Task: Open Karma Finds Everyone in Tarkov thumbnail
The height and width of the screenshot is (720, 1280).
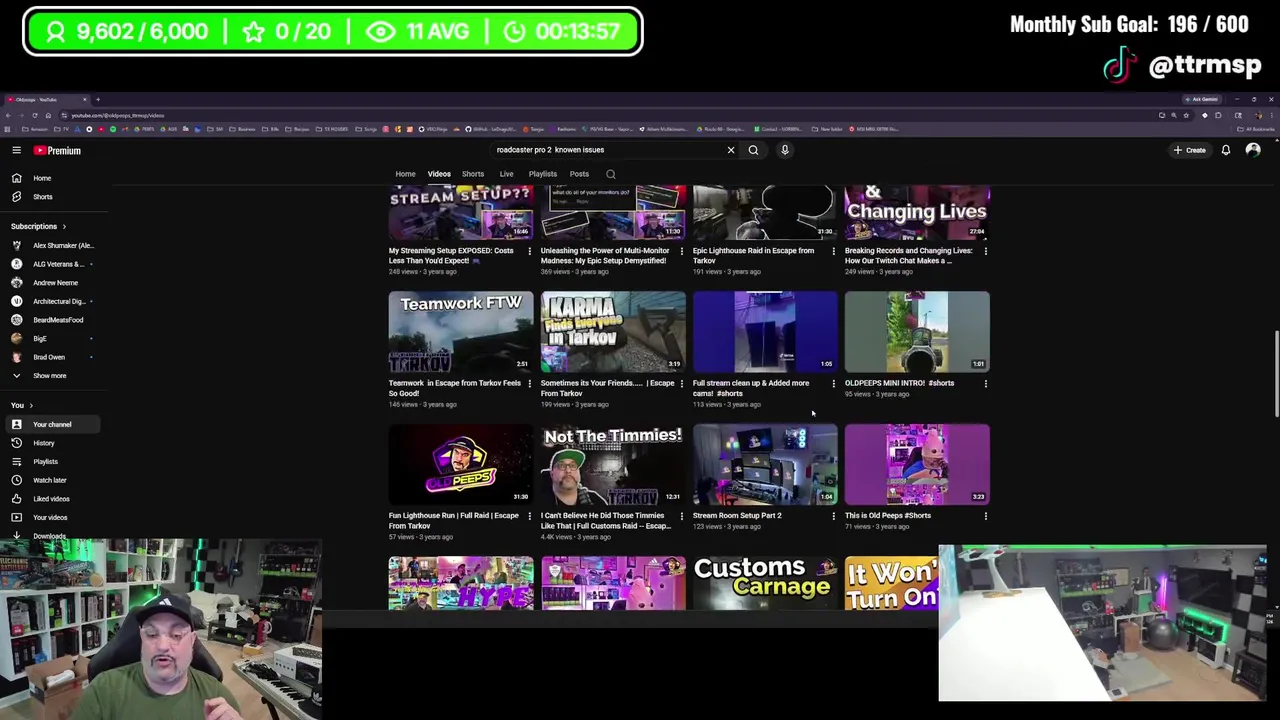Action: [613, 332]
